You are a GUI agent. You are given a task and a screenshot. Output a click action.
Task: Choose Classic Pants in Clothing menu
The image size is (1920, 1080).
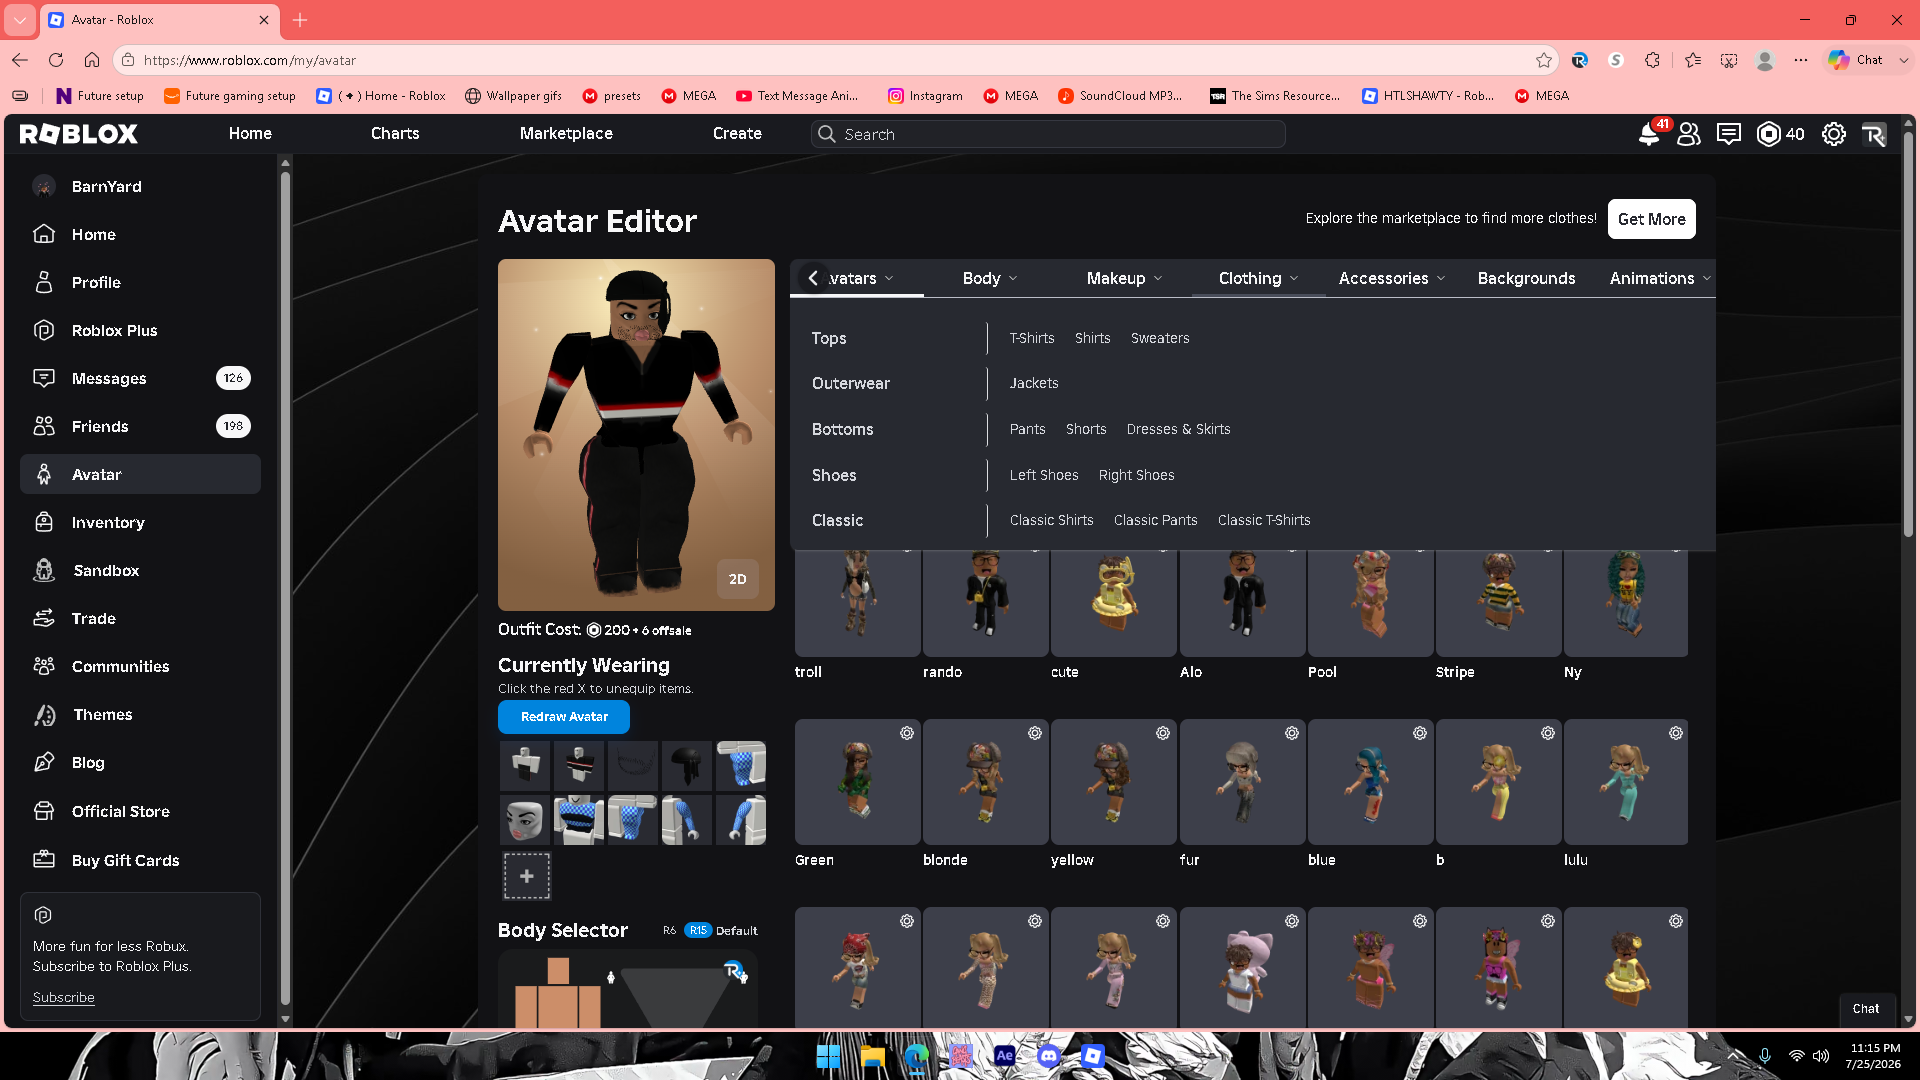[x=1155, y=520]
